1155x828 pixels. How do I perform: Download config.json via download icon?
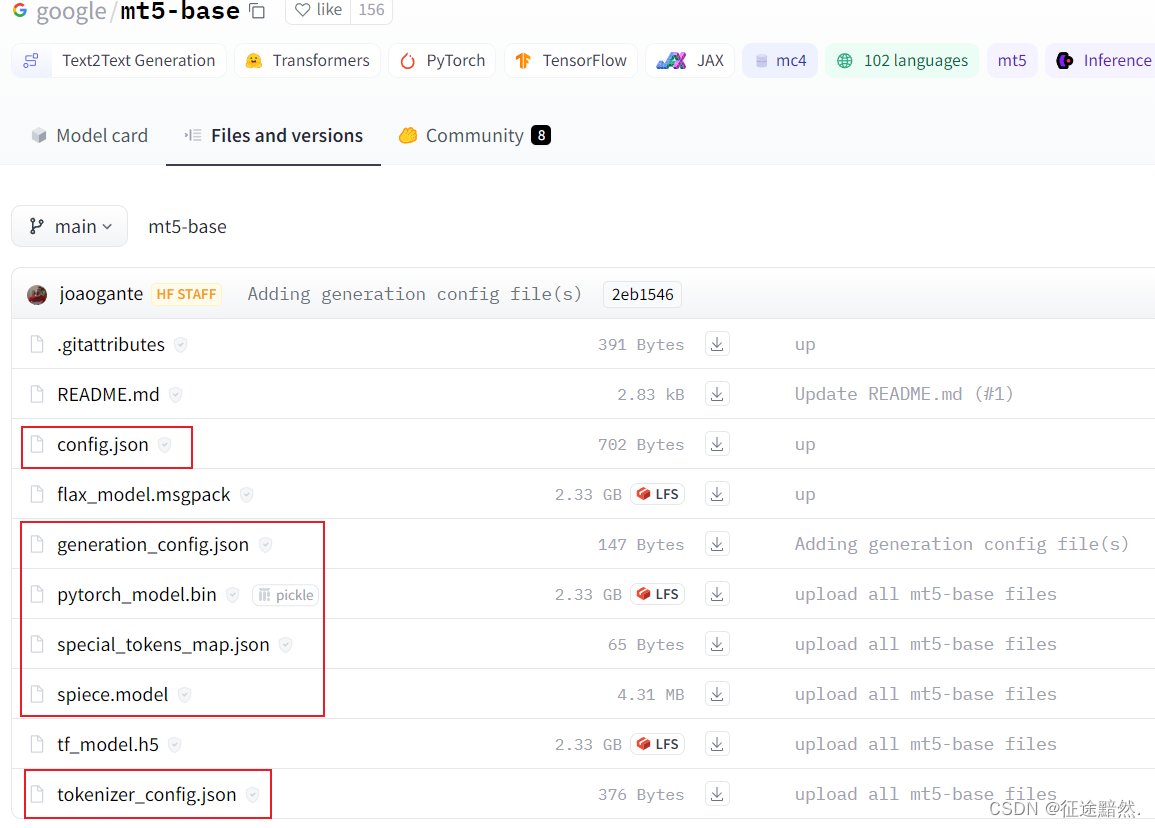click(x=717, y=444)
